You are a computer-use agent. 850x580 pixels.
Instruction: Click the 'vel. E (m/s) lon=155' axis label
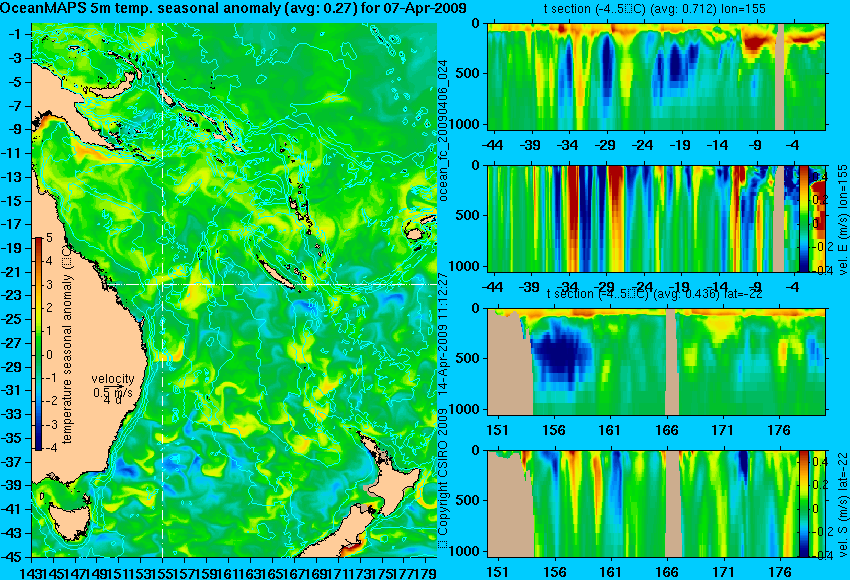842,220
